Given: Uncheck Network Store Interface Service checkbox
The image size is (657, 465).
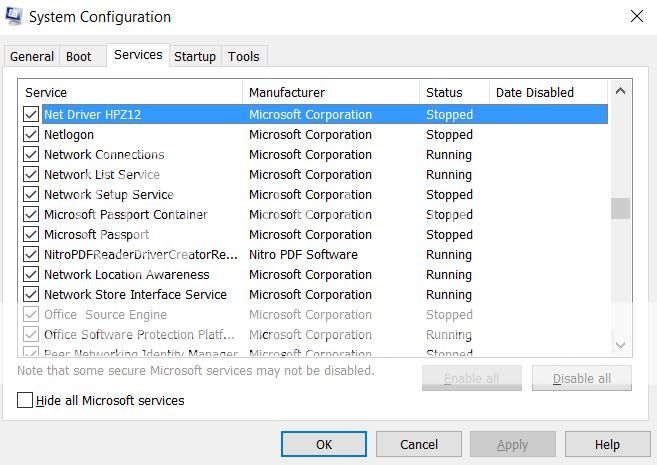Looking at the screenshot, I should coord(31,294).
